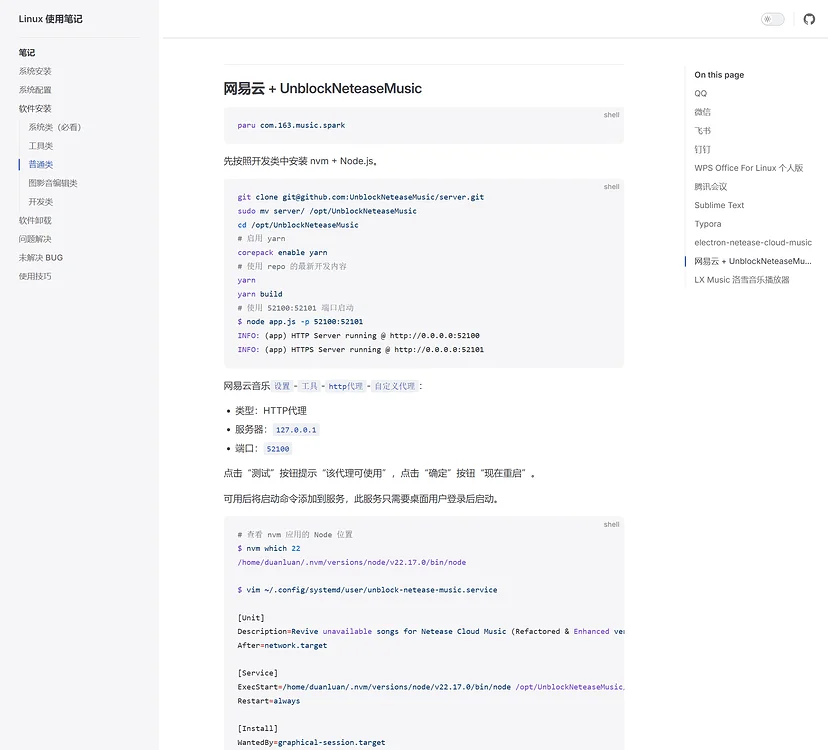Click the 自定义代理 inline code tag
The image size is (828, 750).
click(x=394, y=386)
